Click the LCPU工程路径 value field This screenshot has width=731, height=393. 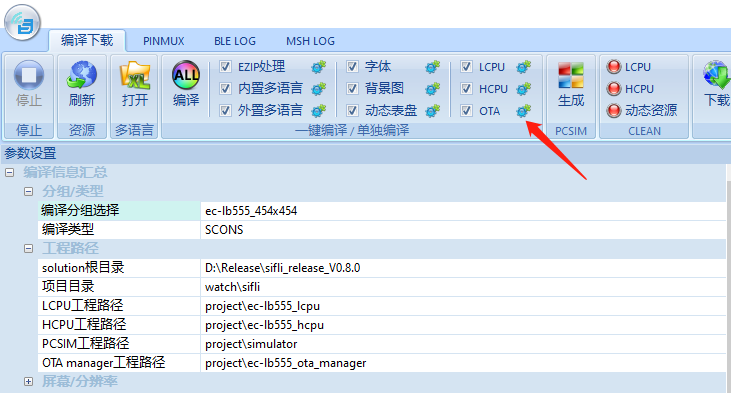pyautogui.click(x=463, y=306)
